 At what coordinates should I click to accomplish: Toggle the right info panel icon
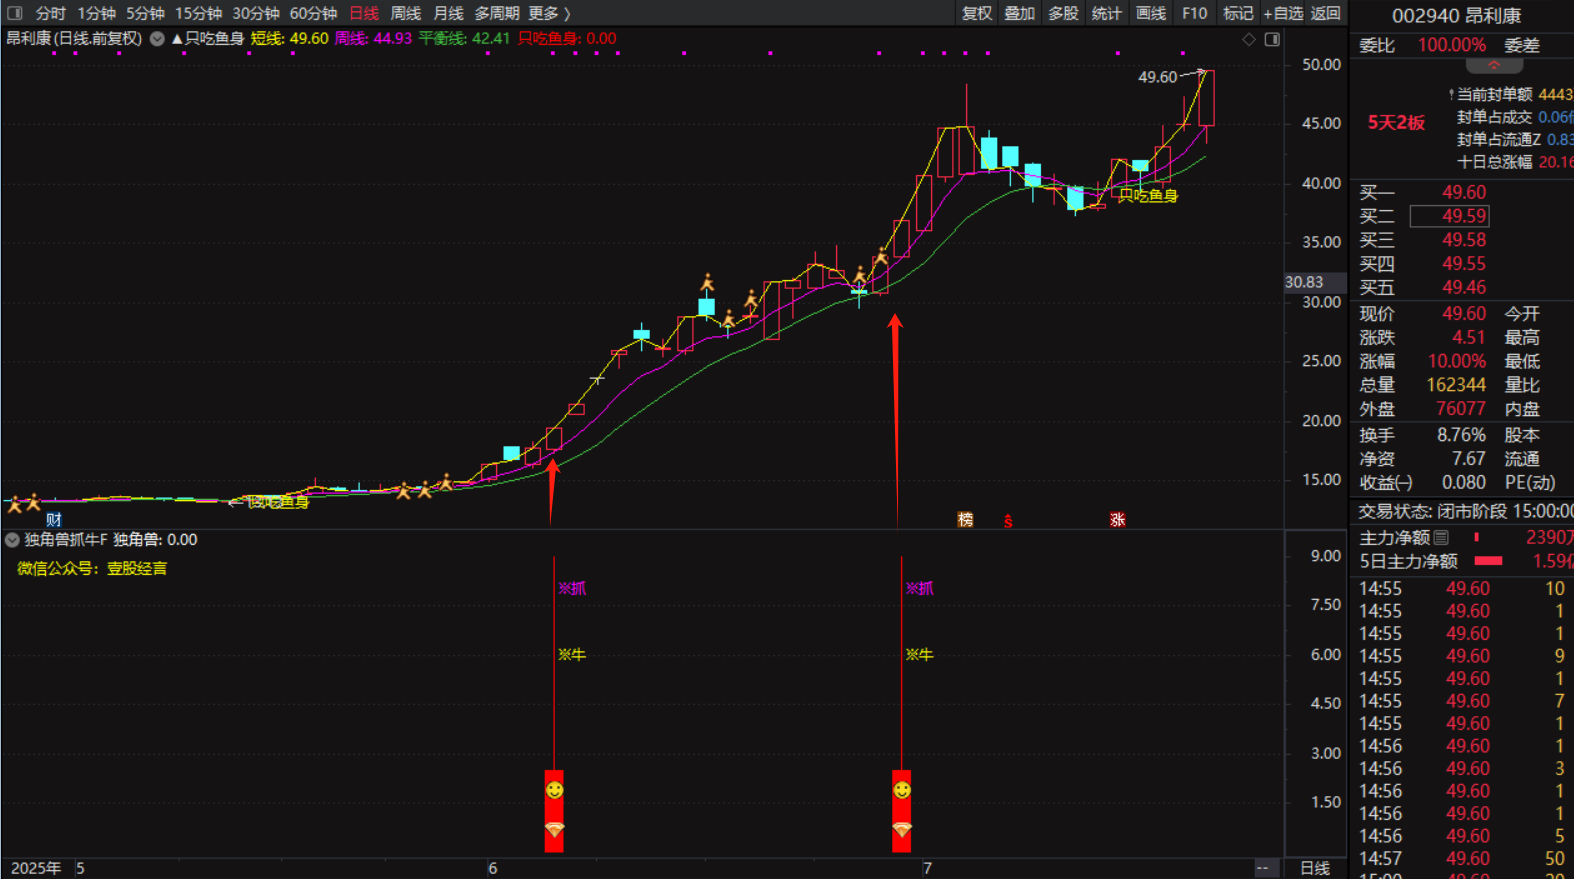[x=1272, y=39]
